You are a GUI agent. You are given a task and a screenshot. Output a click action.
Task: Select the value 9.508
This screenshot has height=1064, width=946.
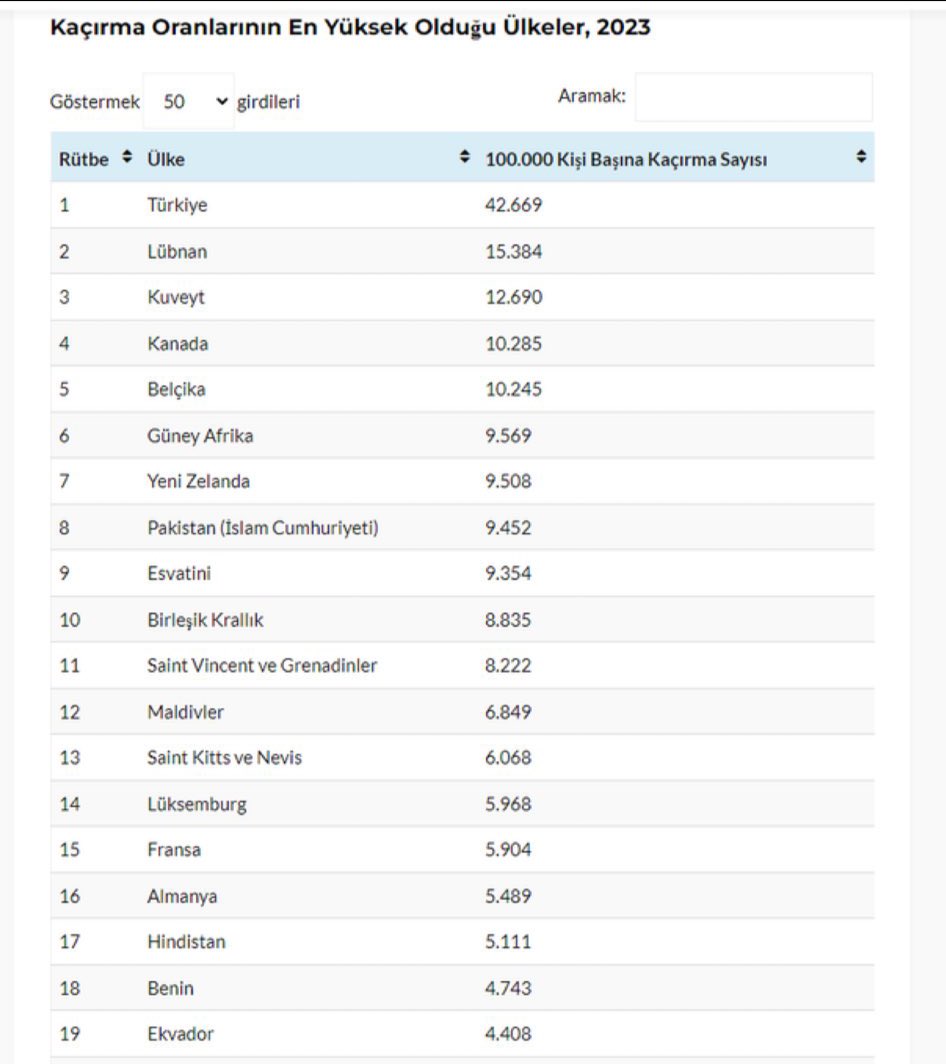pyautogui.click(x=508, y=481)
